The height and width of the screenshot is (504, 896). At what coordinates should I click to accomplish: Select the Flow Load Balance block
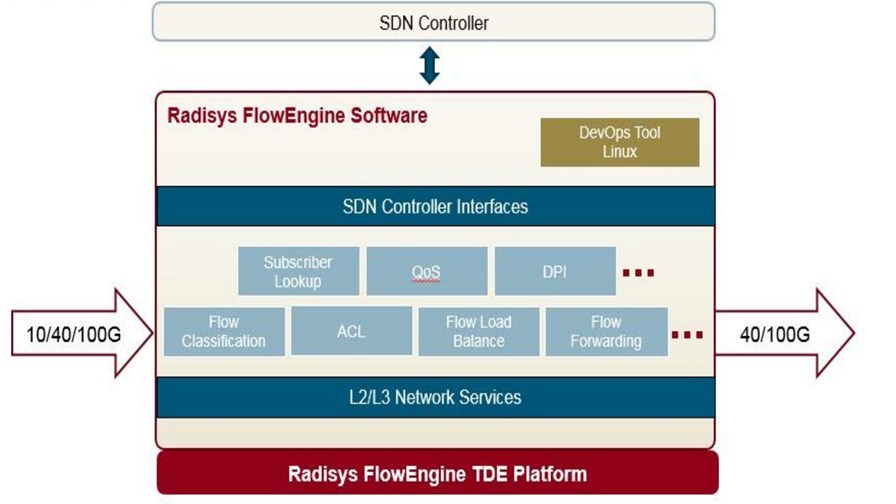[x=479, y=331]
